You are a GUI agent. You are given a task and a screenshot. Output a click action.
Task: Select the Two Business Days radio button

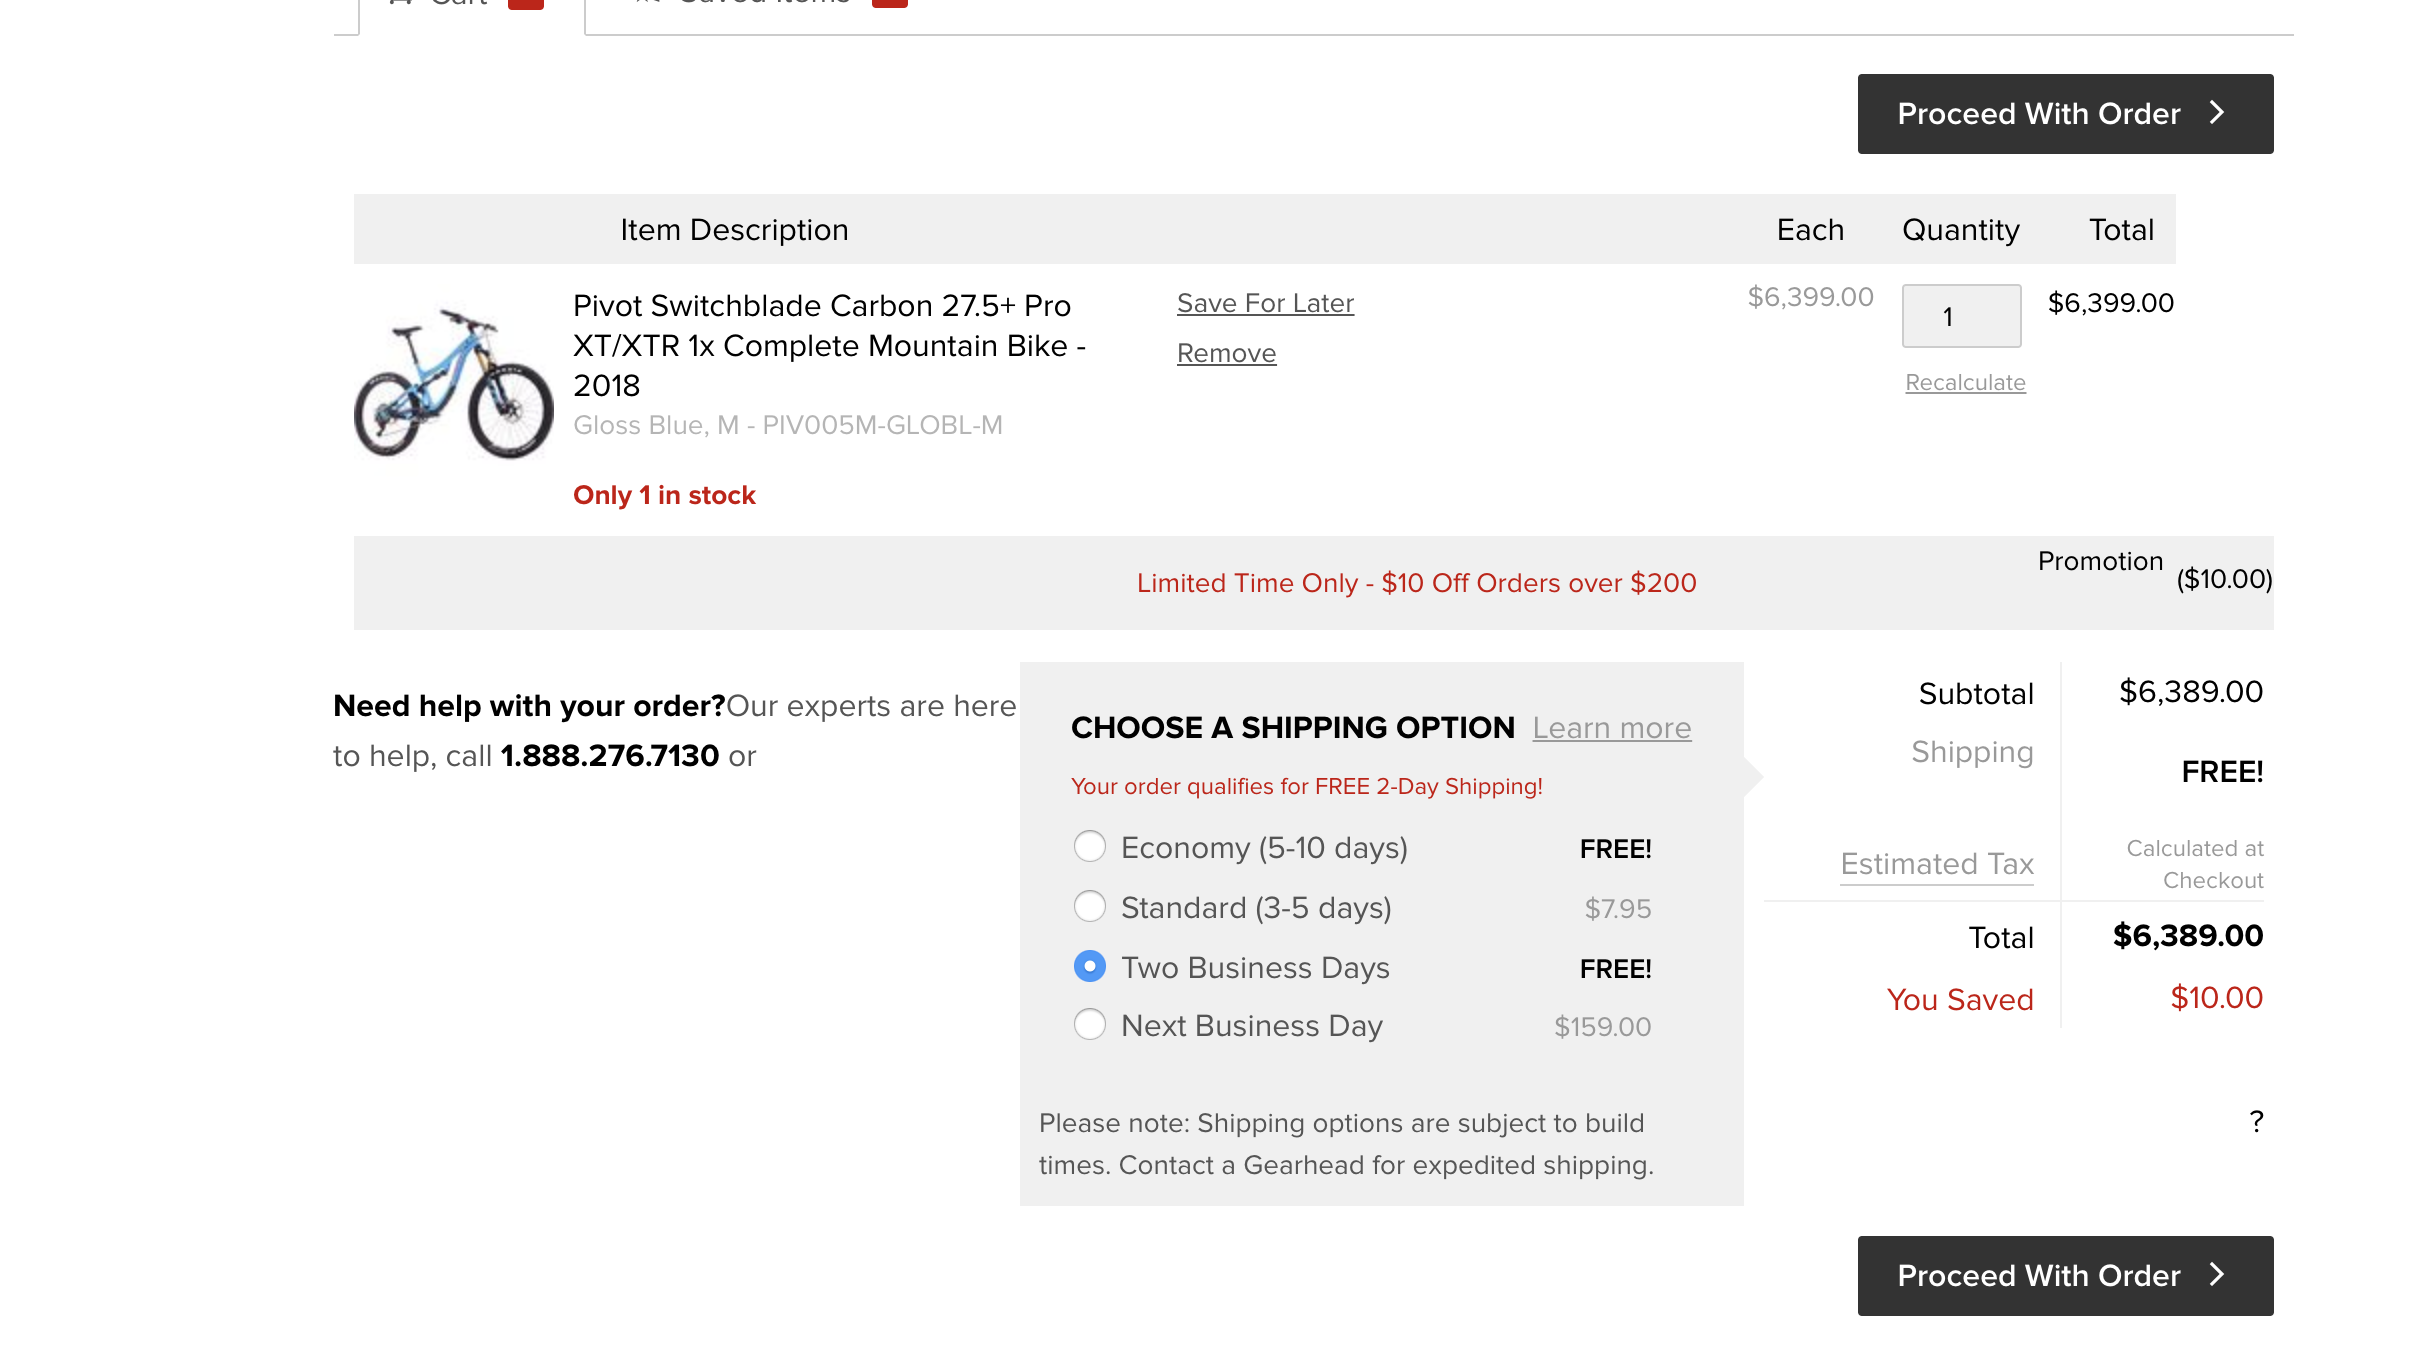point(1090,967)
